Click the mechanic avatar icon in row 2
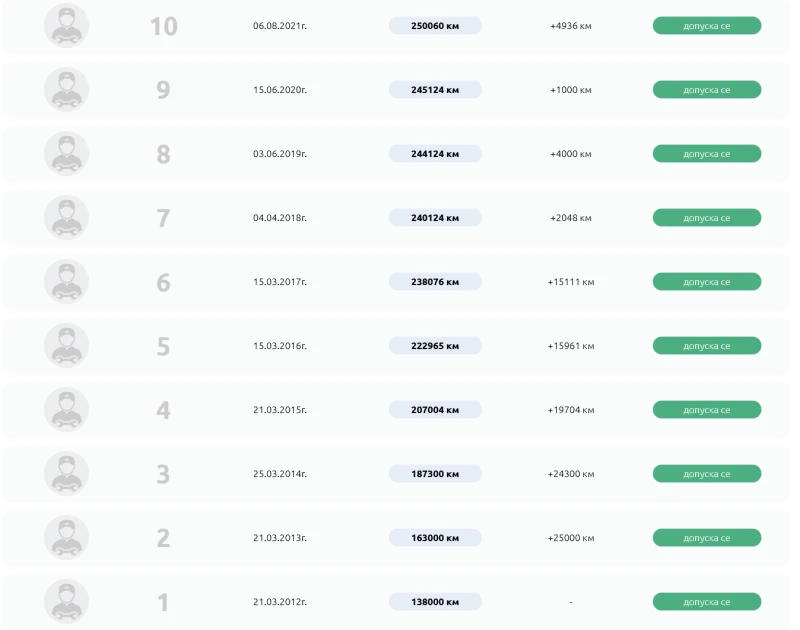Viewport: 800px width, 630px height. pyautogui.click(x=66, y=538)
